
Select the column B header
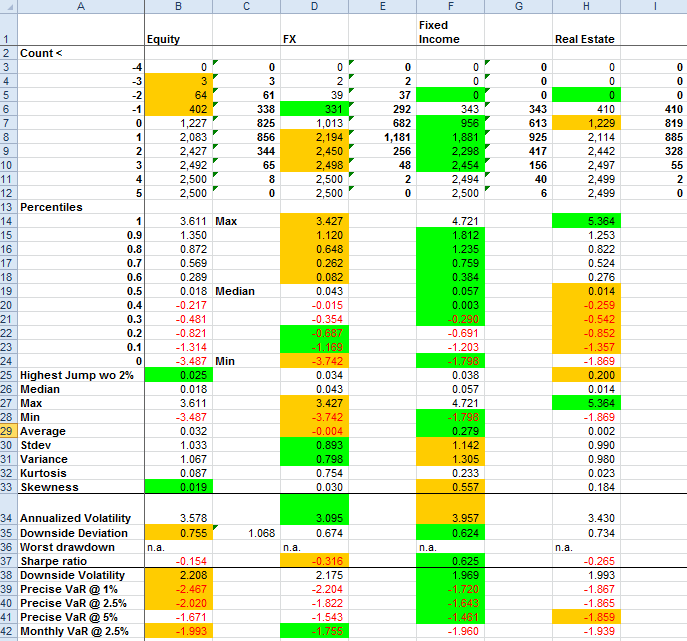click(177, 6)
